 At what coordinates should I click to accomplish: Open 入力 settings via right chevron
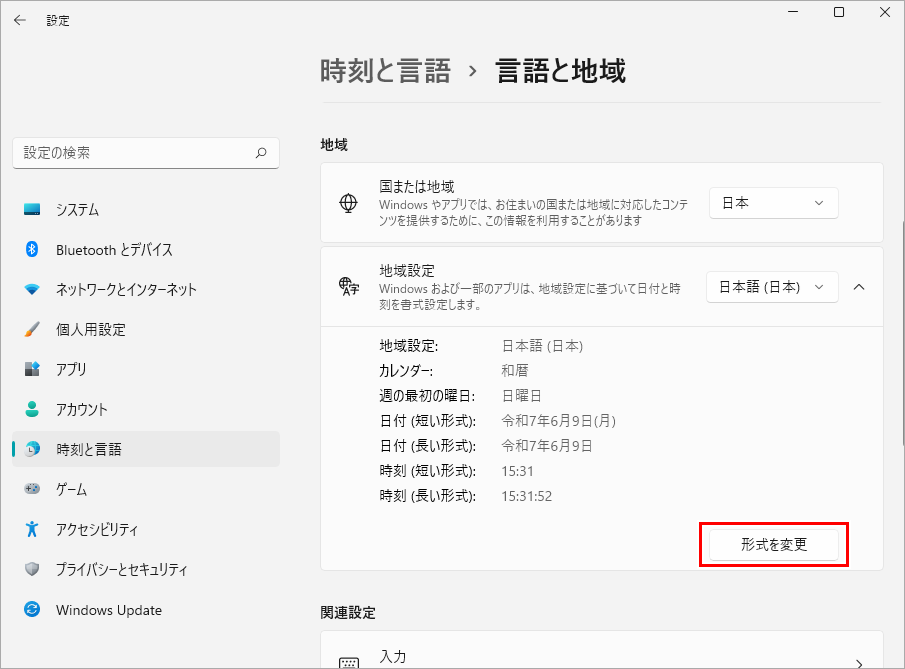[859, 663]
